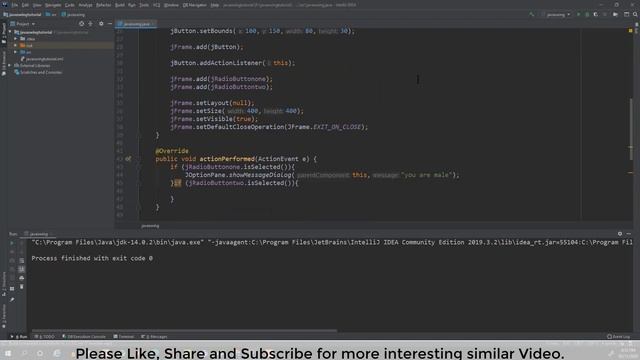Open the Messages tool window tab
Viewport: 640px width, 360px height.
tap(154, 337)
